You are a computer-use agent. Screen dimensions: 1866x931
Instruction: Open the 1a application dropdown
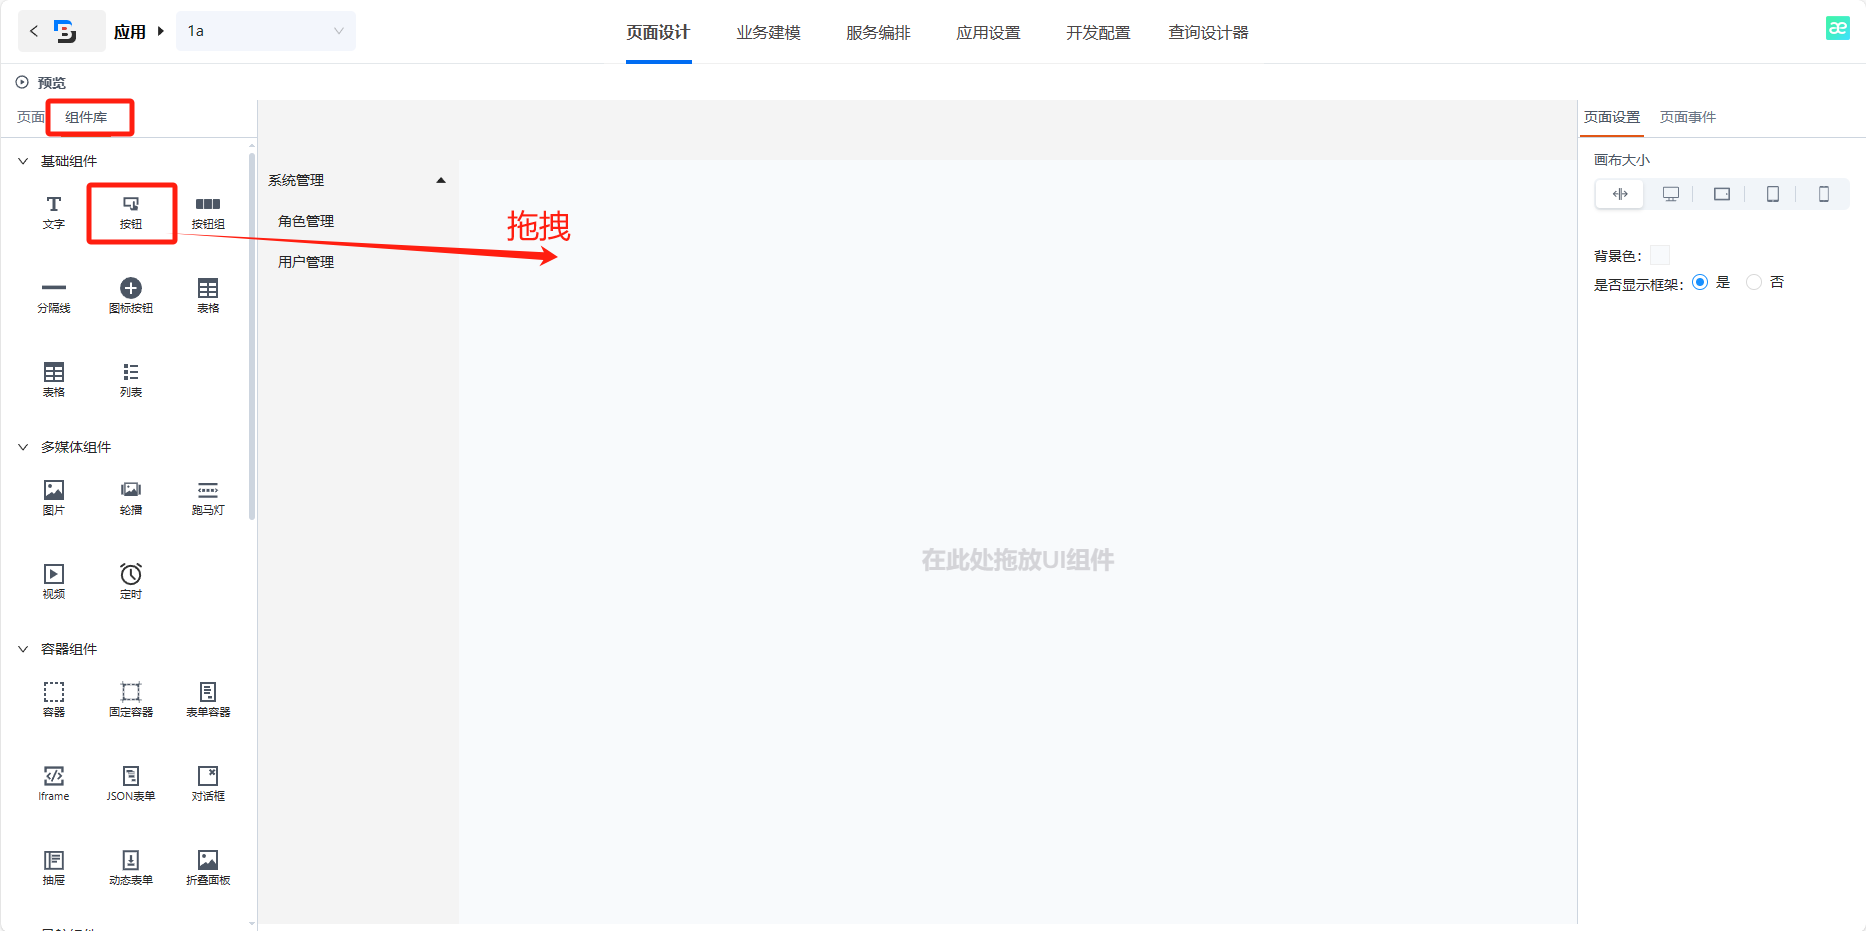tap(265, 31)
